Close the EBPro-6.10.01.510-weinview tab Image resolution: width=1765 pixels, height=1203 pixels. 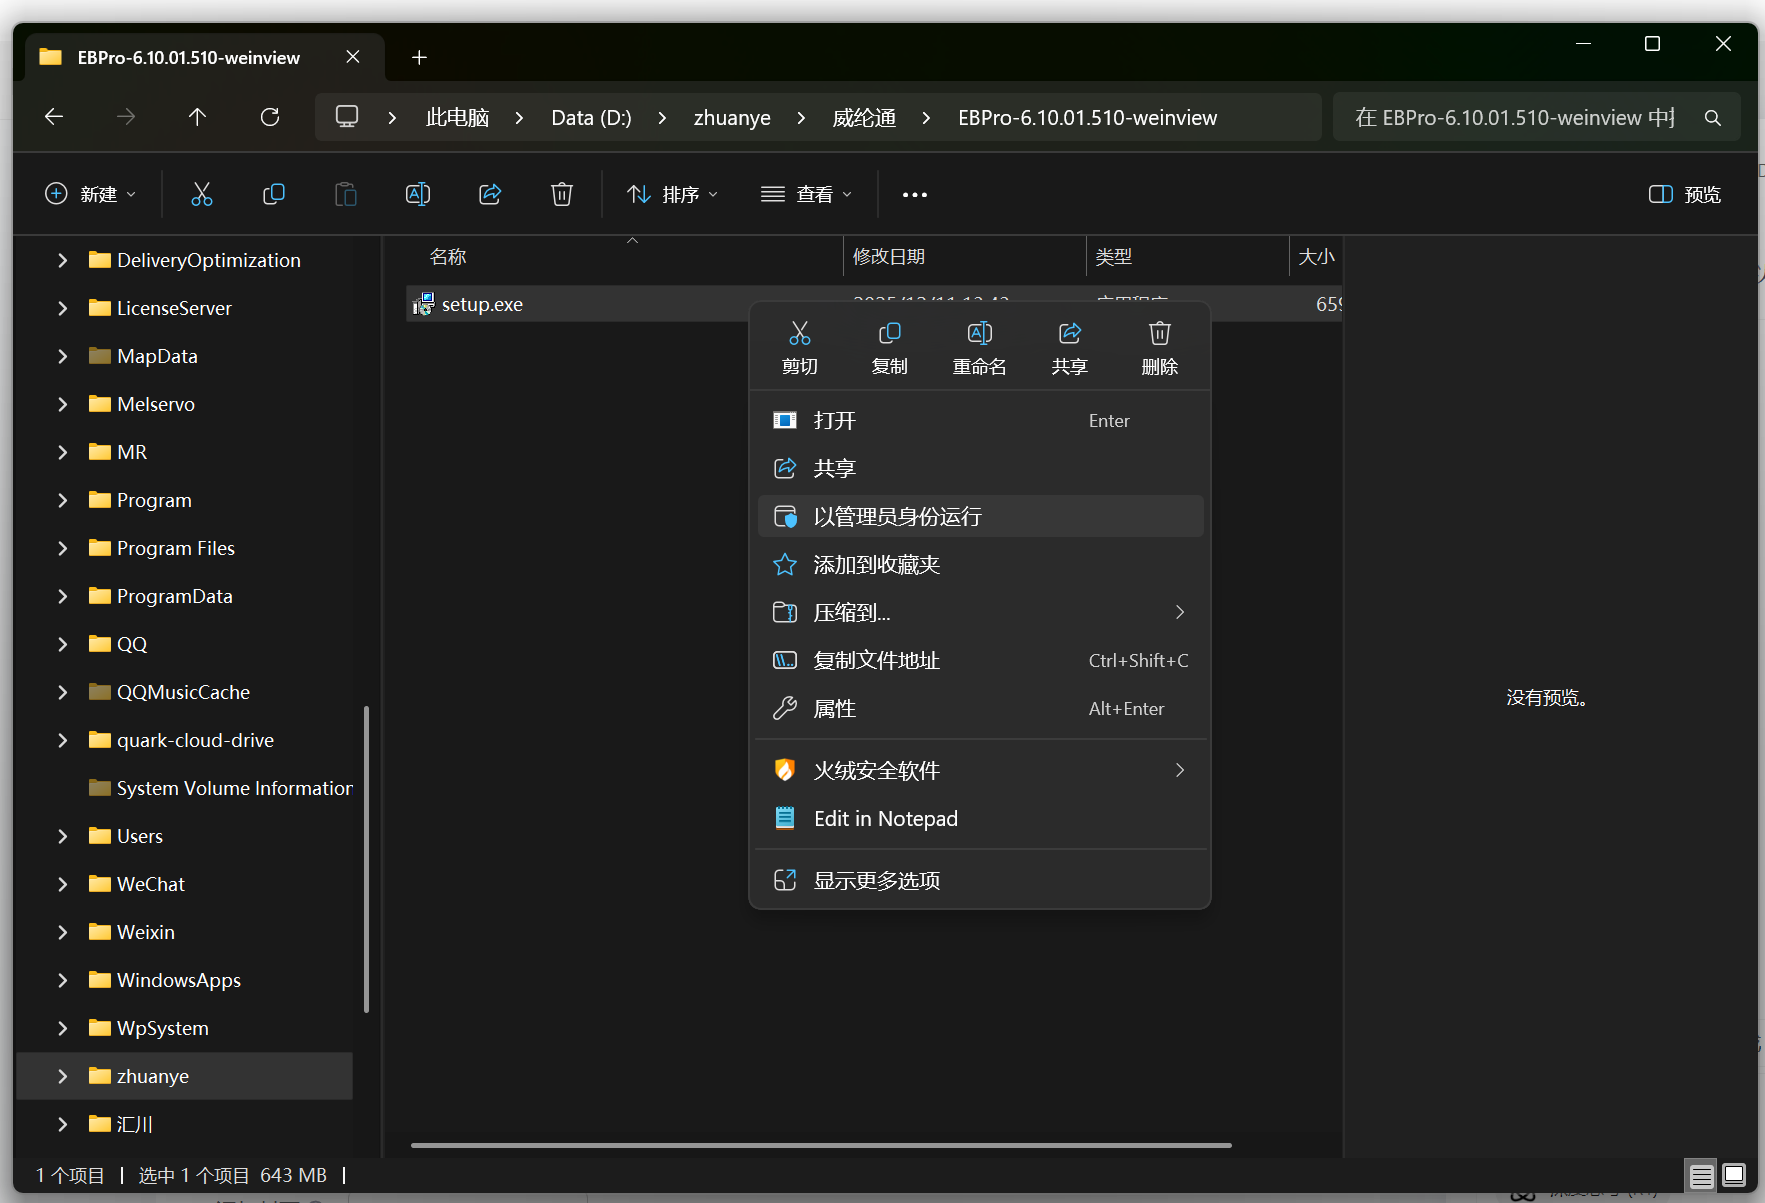pyautogui.click(x=353, y=57)
